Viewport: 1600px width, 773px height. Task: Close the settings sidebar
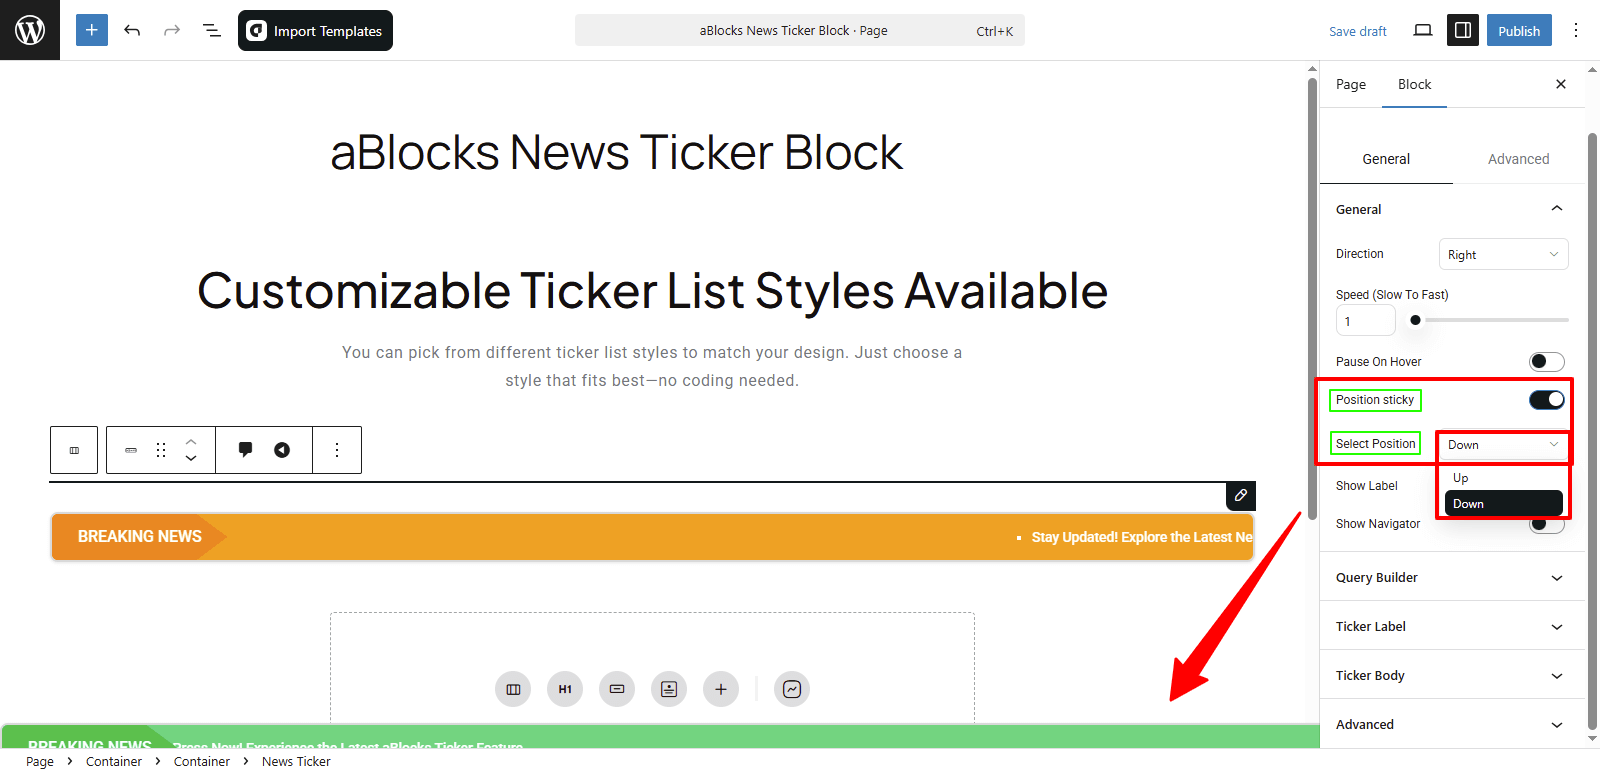click(x=1561, y=84)
